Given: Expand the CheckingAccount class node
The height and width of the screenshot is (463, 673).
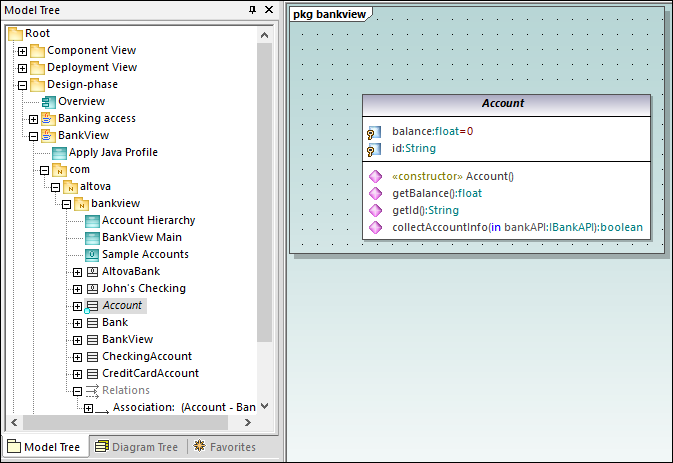Looking at the screenshot, I should [78, 357].
